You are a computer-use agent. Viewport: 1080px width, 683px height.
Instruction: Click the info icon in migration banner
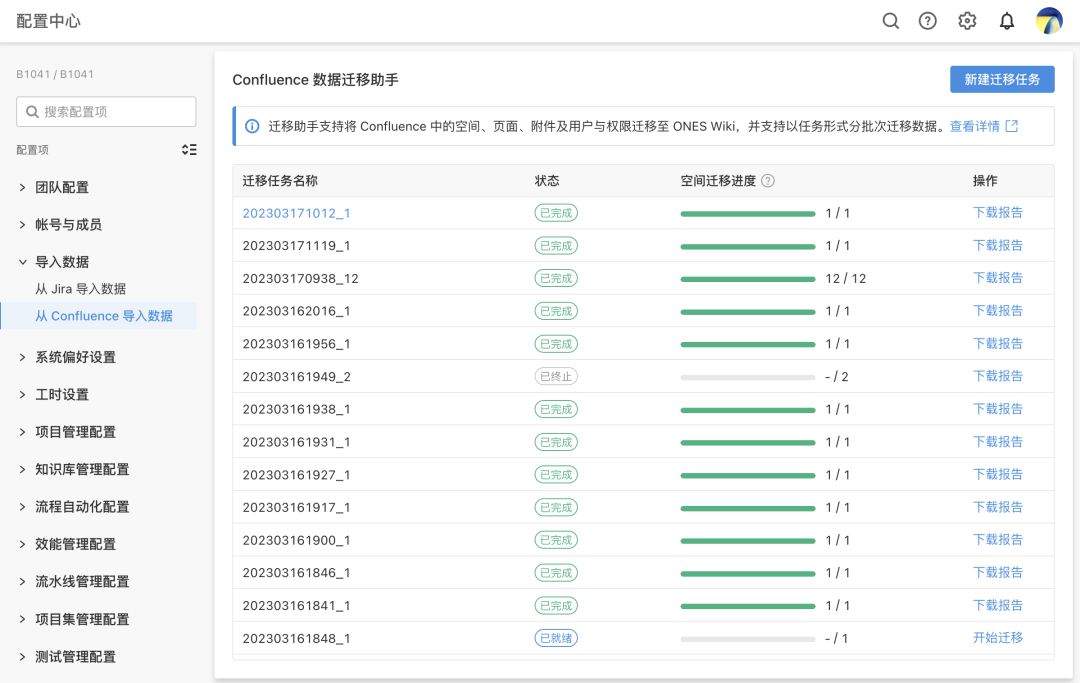252,127
